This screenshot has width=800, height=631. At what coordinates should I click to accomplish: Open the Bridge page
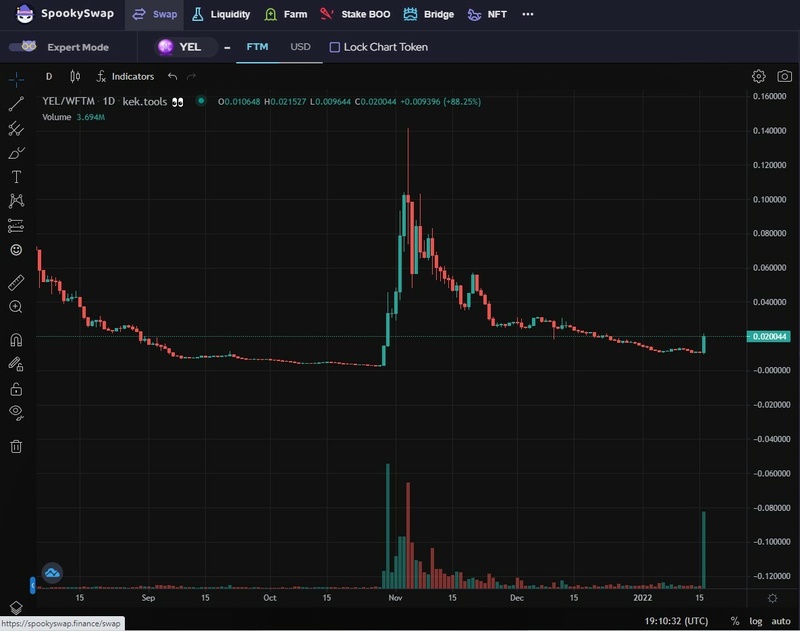pyautogui.click(x=429, y=14)
